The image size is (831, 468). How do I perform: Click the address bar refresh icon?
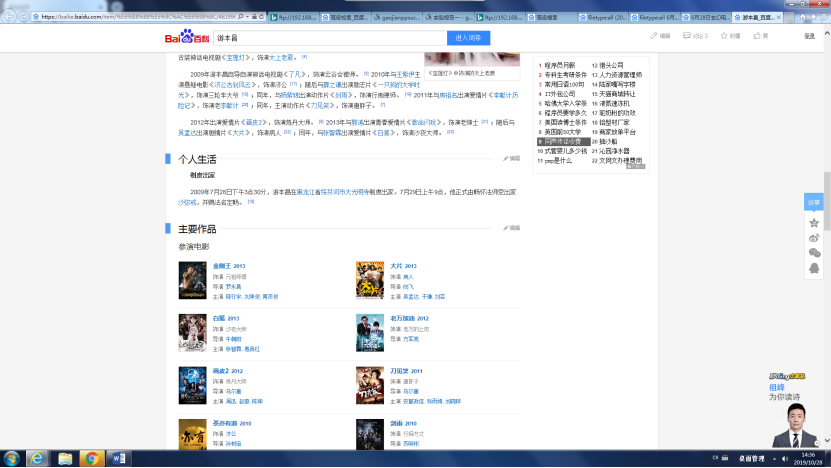pyautogui.click(x=261, y=17)
